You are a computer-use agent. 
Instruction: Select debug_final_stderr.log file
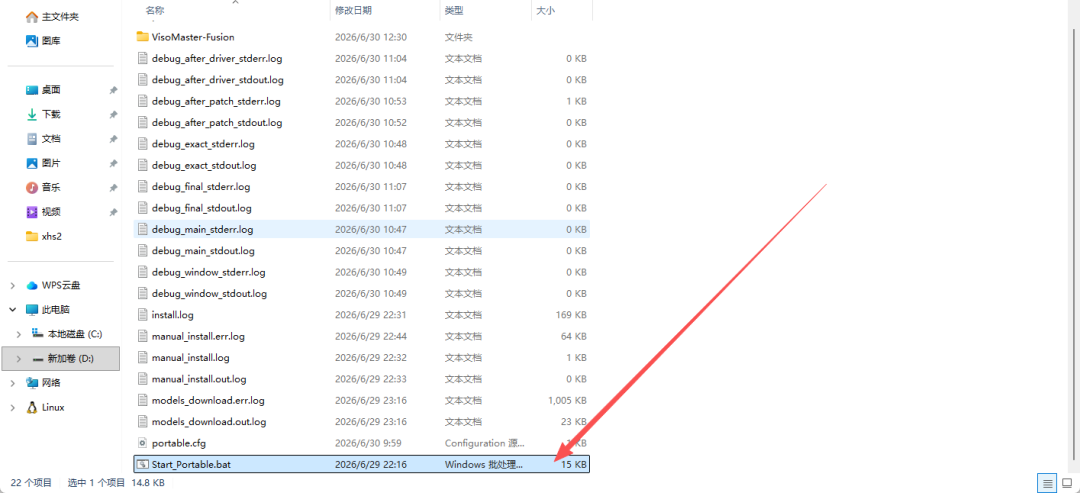point(362,187)
